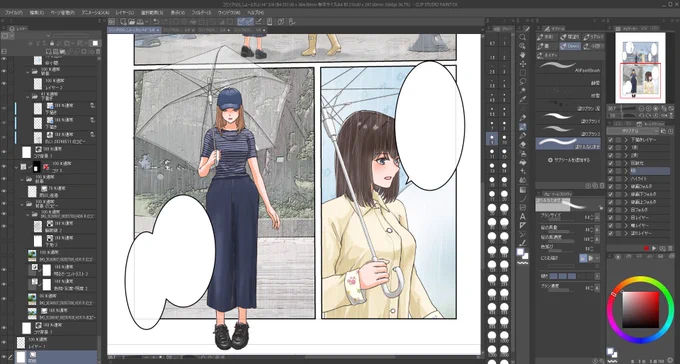Toggle checkbox for 塗りレイヤー auto action
The width and height of the screenshot is (680, 364).
pos(611,233)
